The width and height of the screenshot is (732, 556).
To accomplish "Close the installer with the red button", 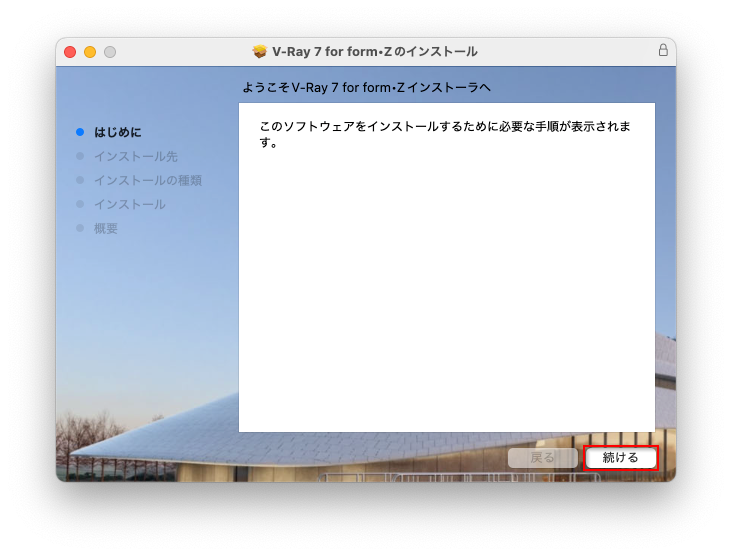I will coord(70,51).
